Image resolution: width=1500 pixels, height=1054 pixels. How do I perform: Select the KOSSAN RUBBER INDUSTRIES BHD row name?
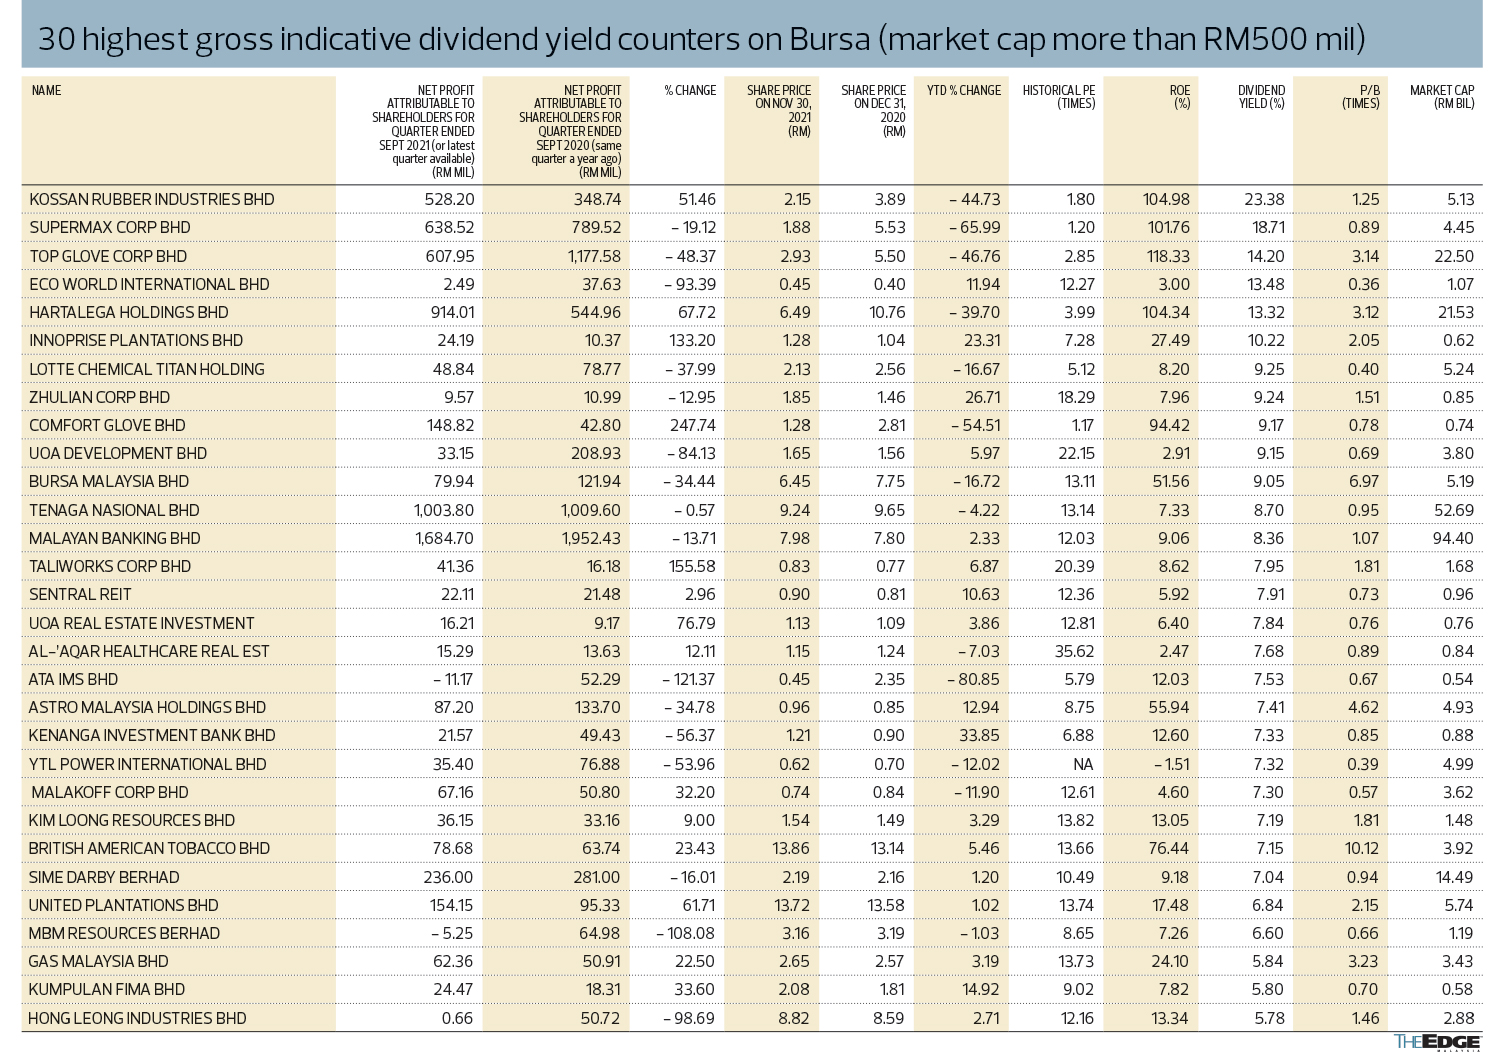[151, 199]
